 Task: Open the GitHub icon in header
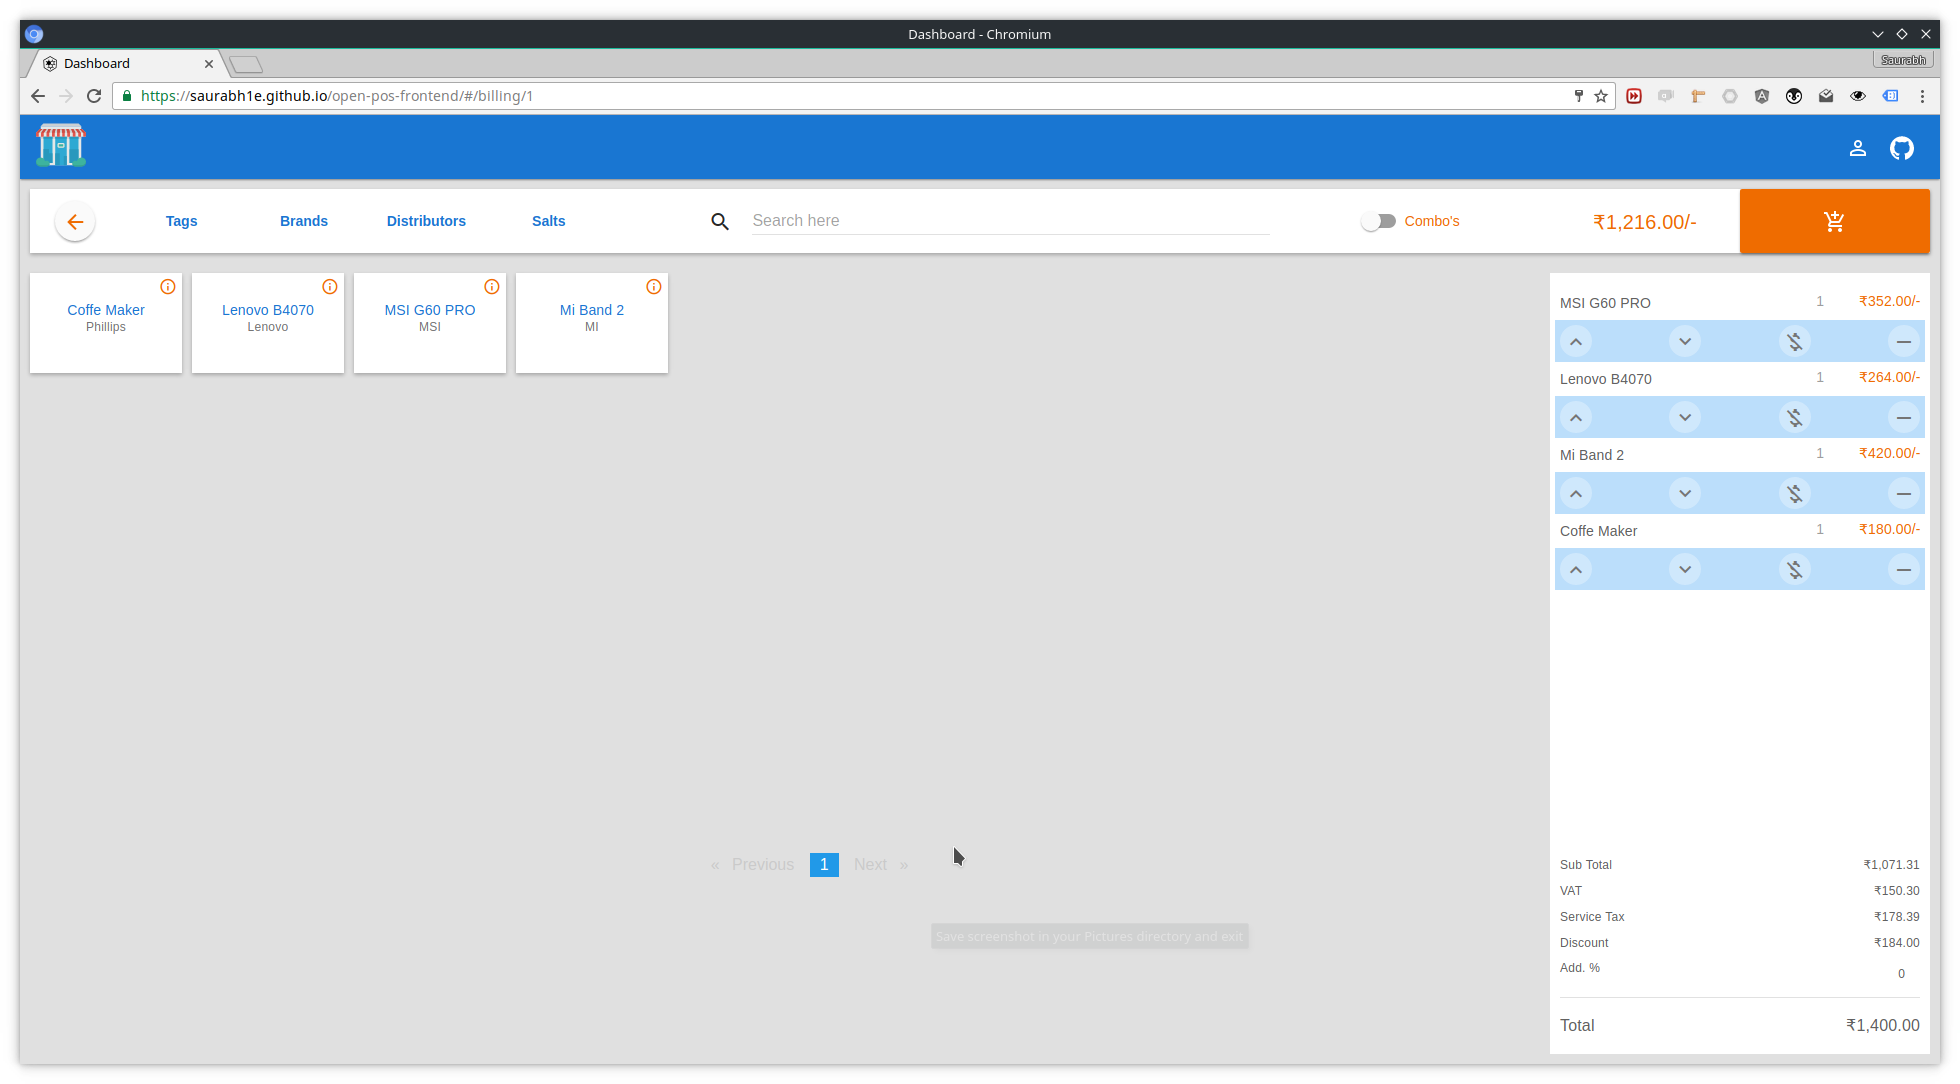[1901, 148]
